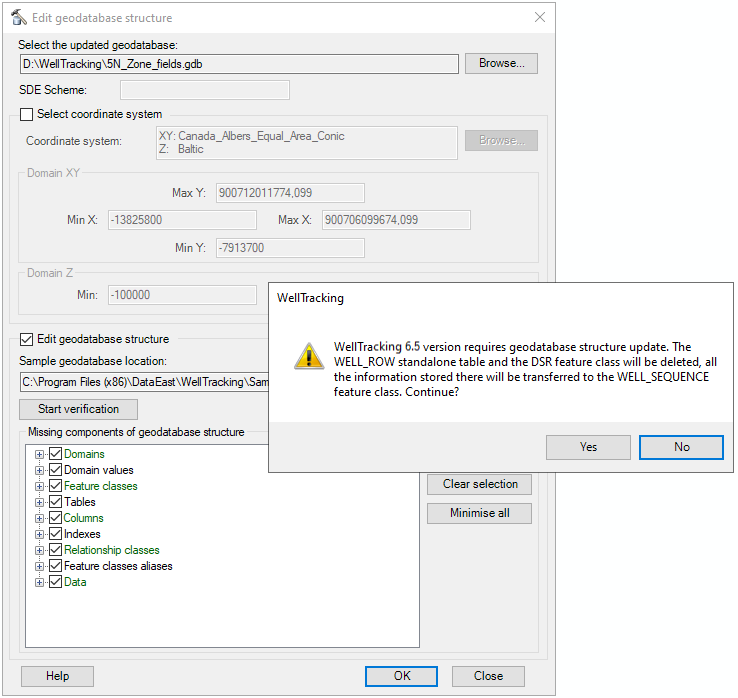Screen dimensions: 738x698
Task: Enable Select coordinate system checkbox
Action: coord(26,114)
